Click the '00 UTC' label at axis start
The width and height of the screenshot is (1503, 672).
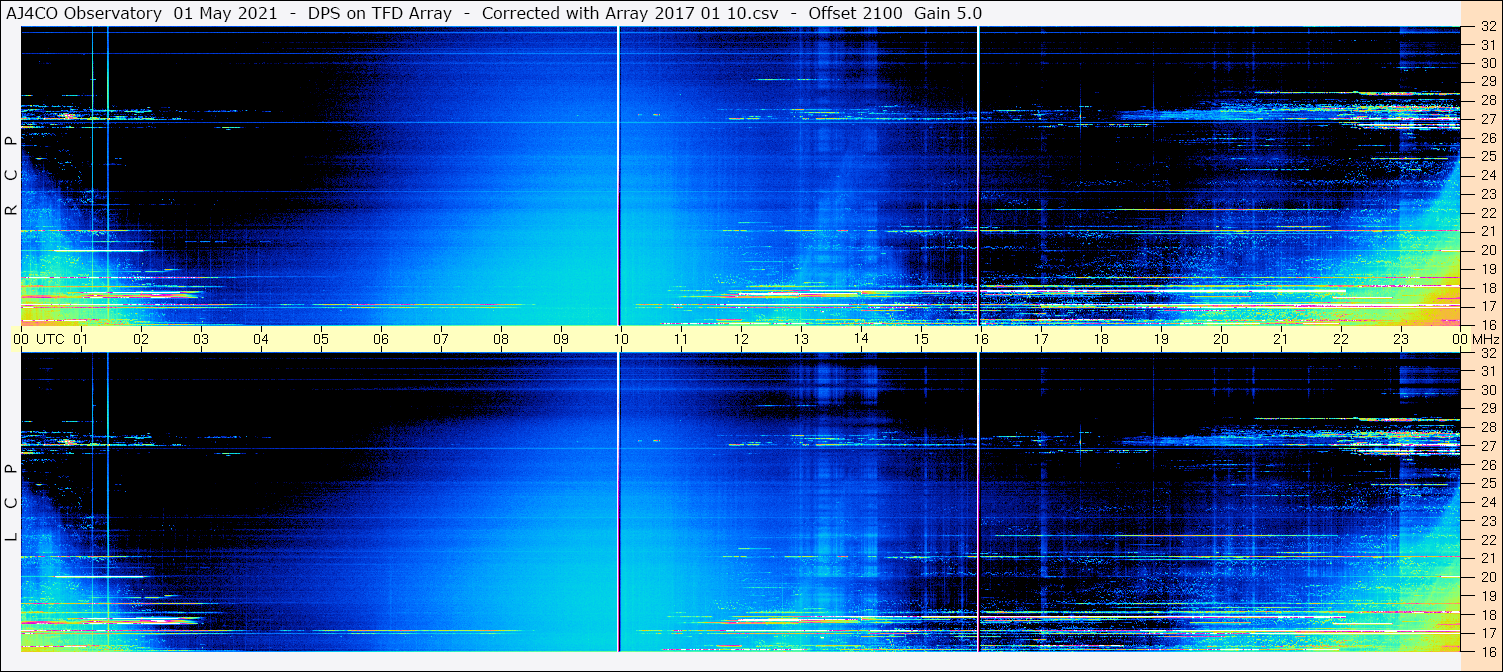tap(39, 339)
